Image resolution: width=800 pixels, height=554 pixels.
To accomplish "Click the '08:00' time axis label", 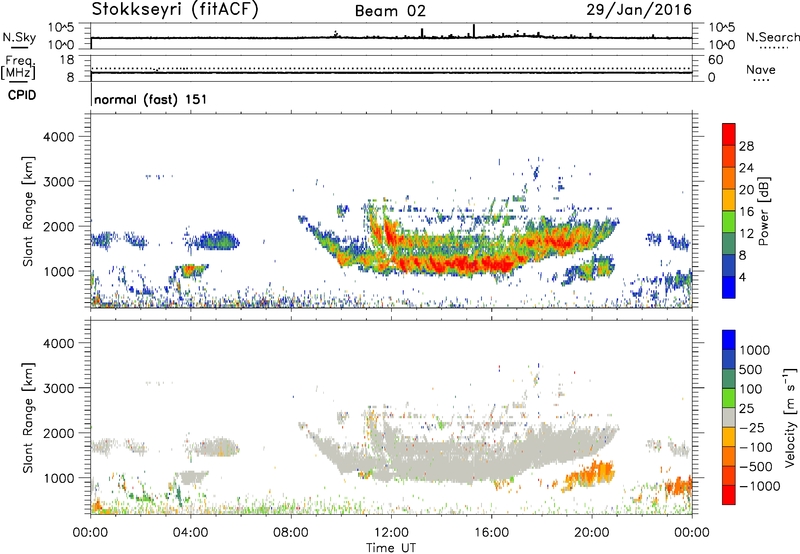I will 290,533.
